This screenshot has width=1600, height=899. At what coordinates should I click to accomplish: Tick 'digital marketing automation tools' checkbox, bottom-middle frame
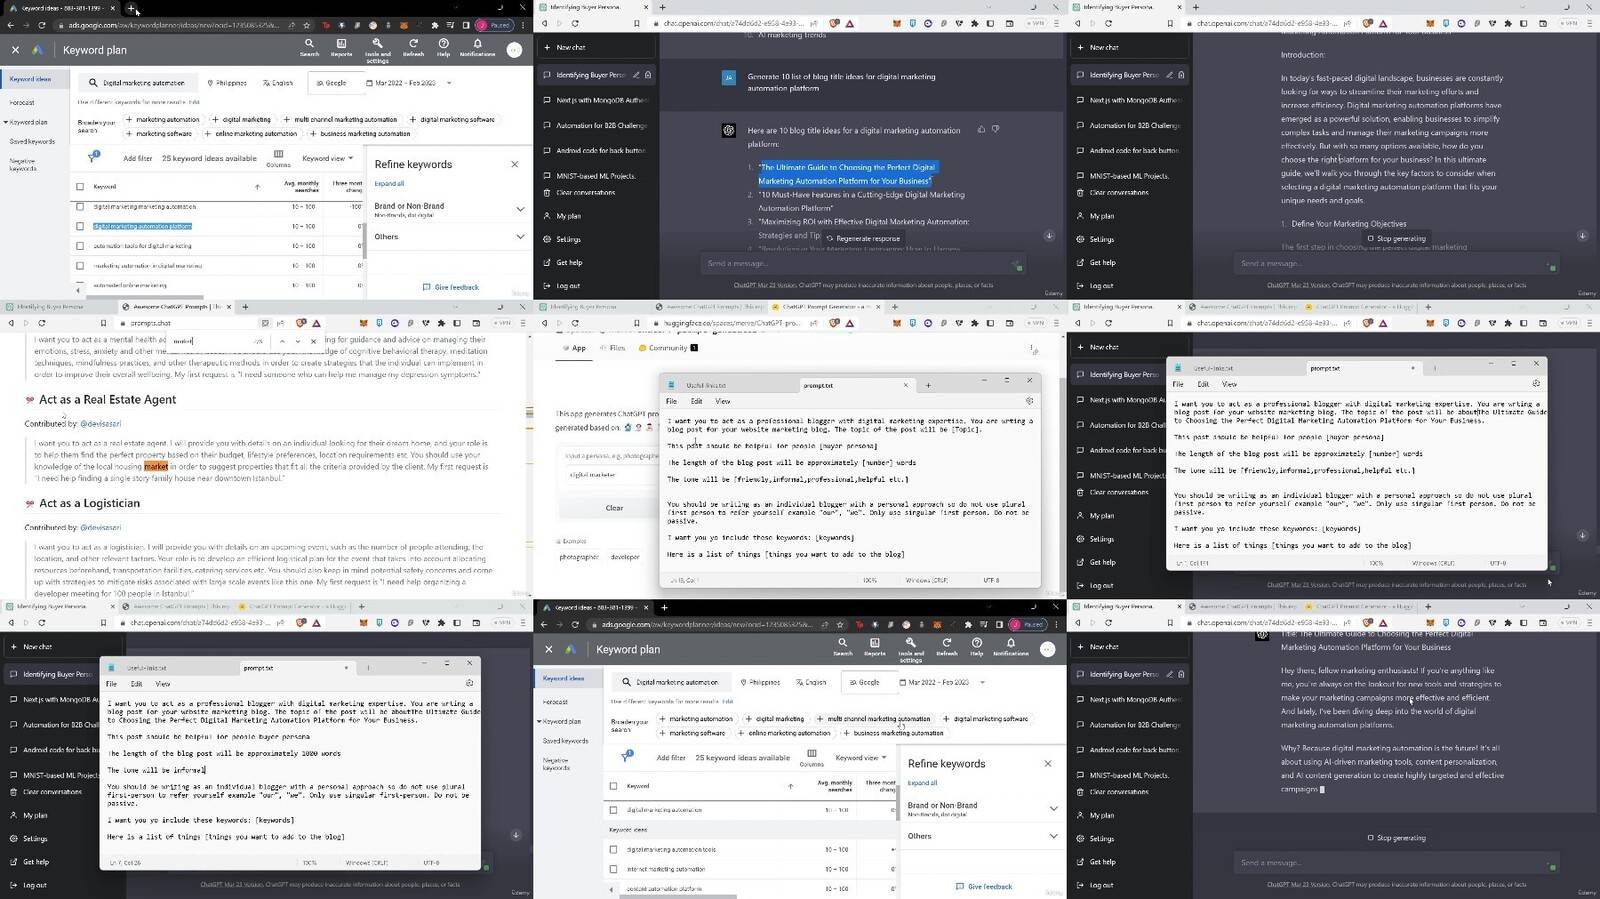(613, 850)
